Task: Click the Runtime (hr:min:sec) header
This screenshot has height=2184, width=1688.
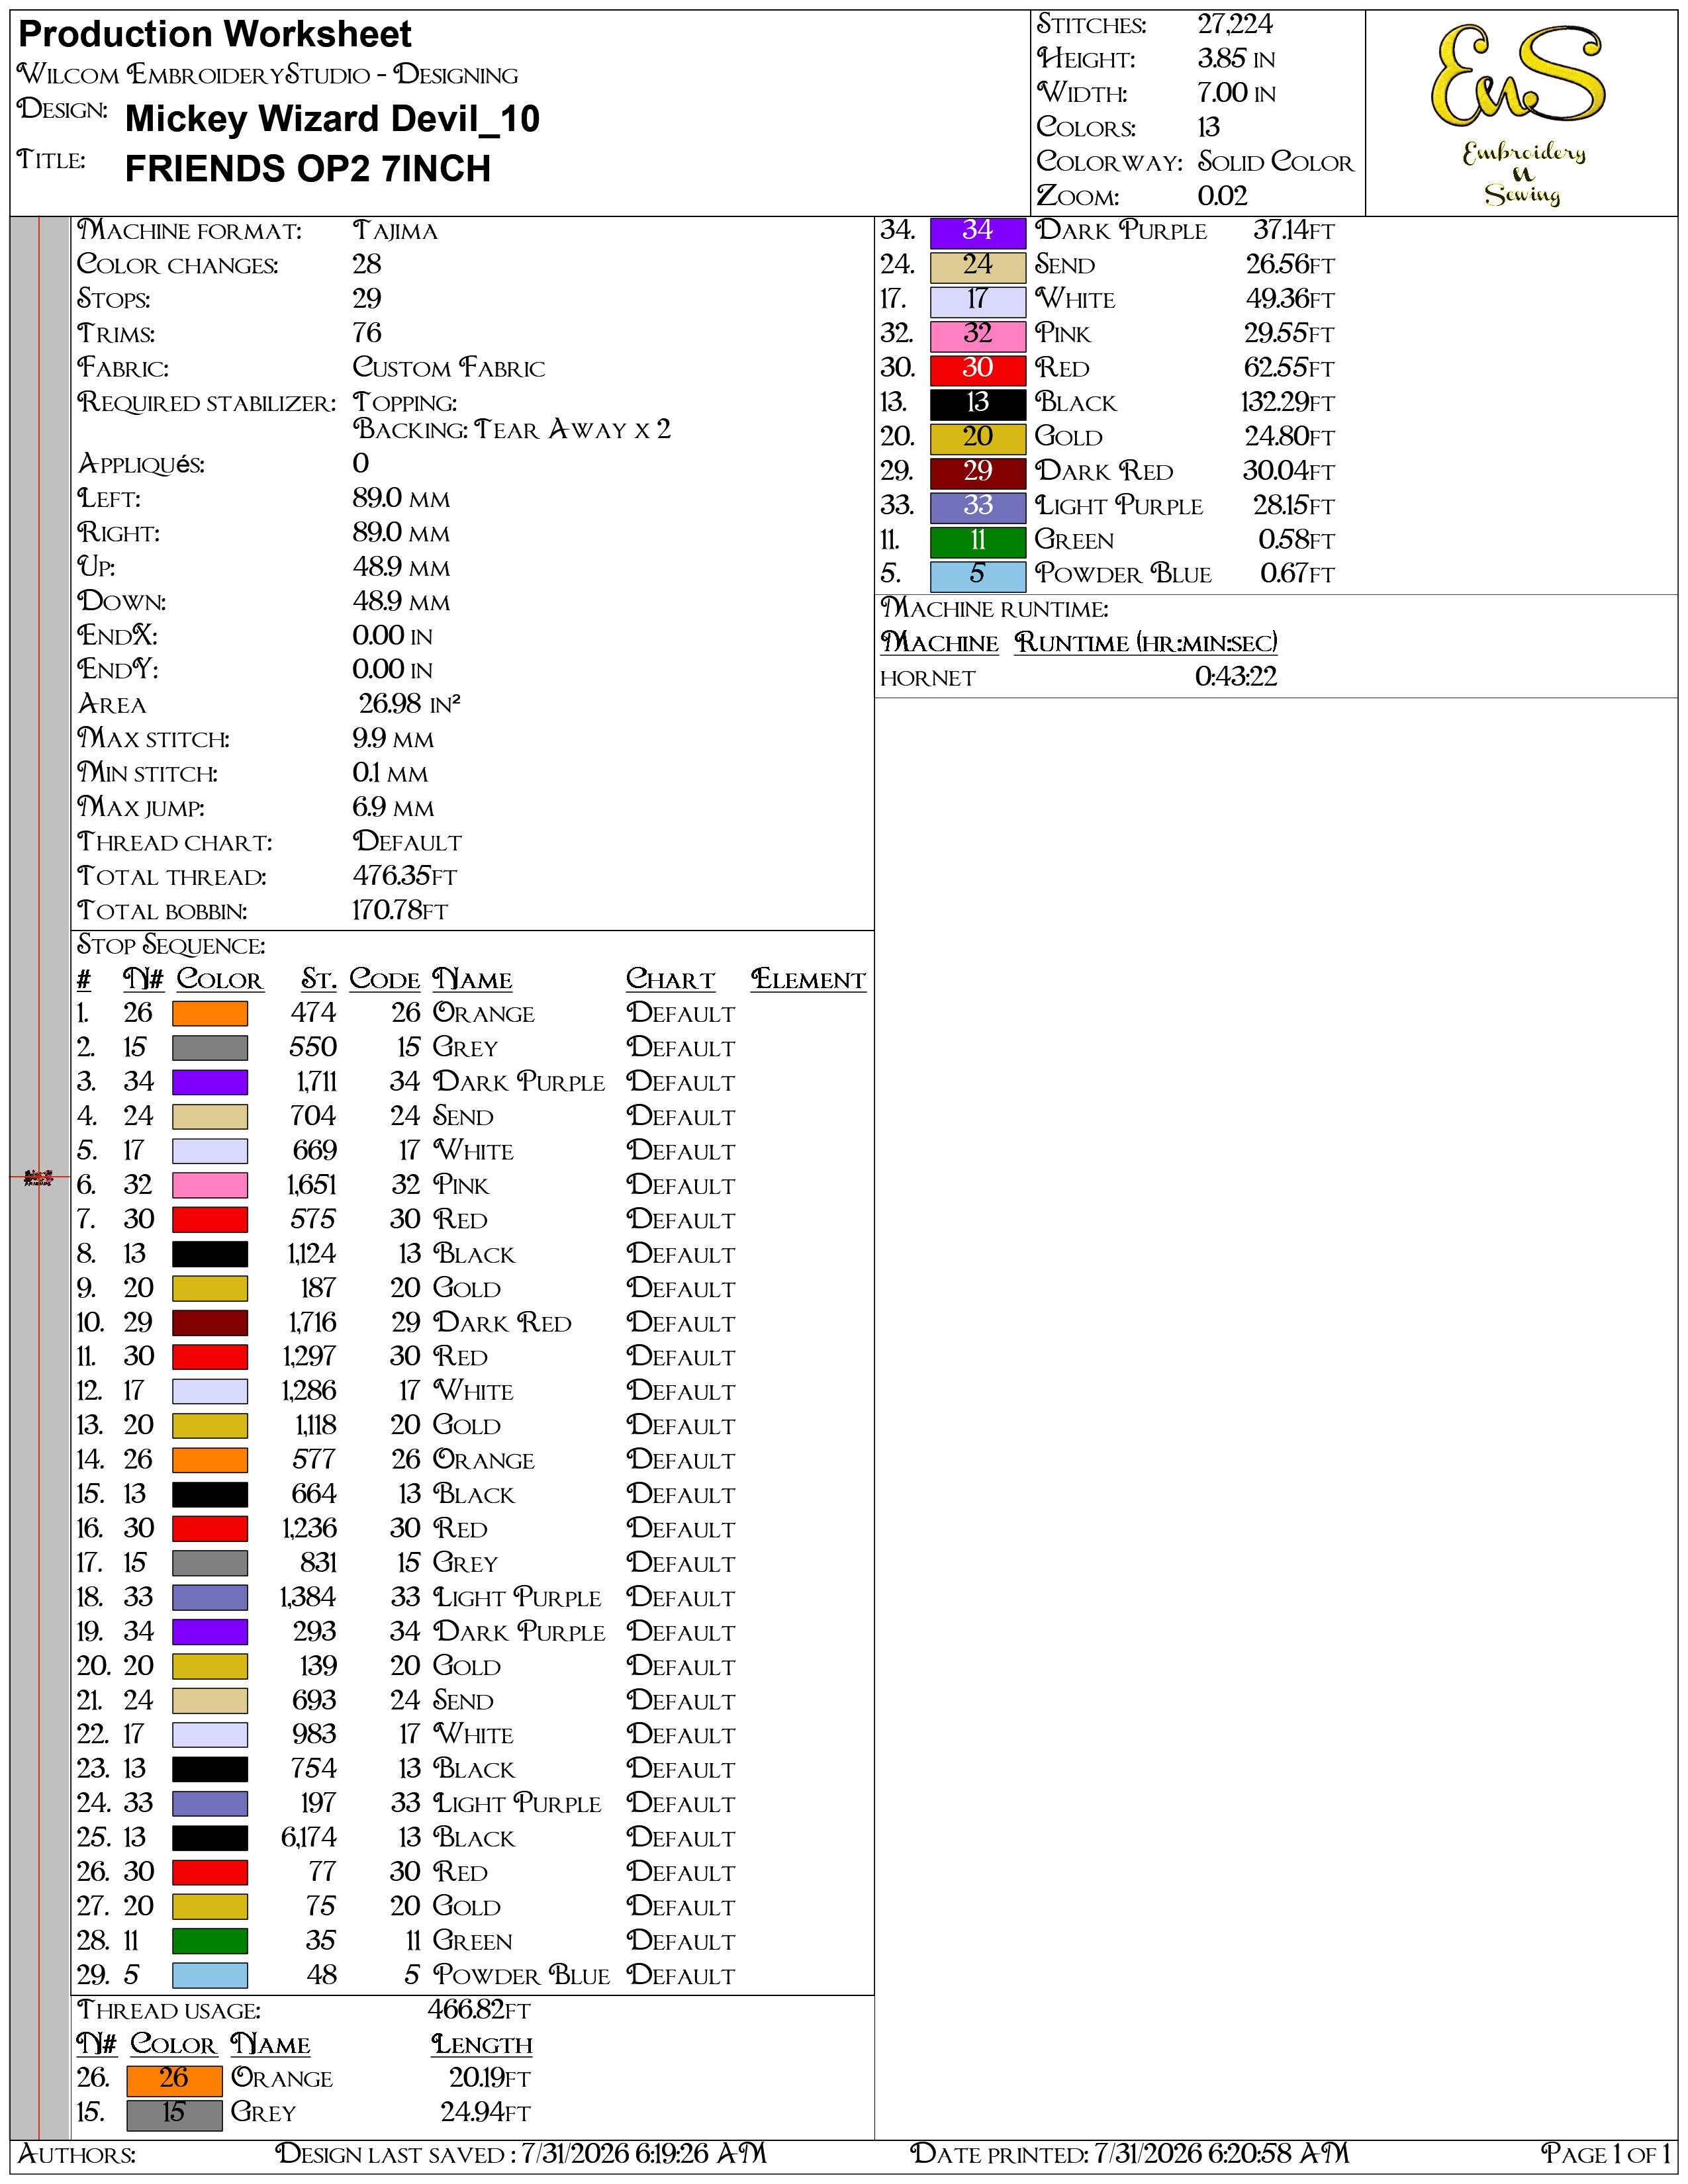Action: point(1146,643)
